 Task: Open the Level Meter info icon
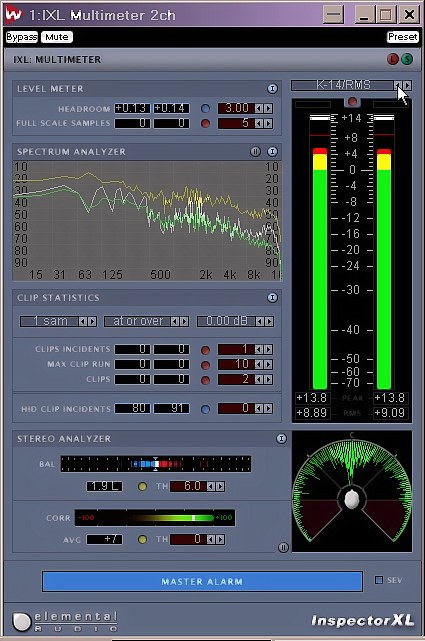(x=272, y=89)
